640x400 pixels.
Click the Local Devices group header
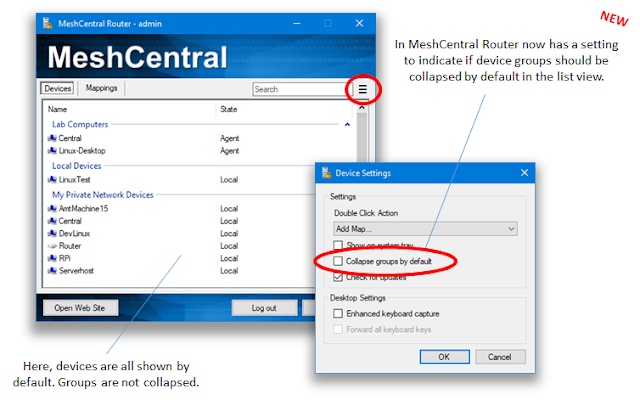76,166
